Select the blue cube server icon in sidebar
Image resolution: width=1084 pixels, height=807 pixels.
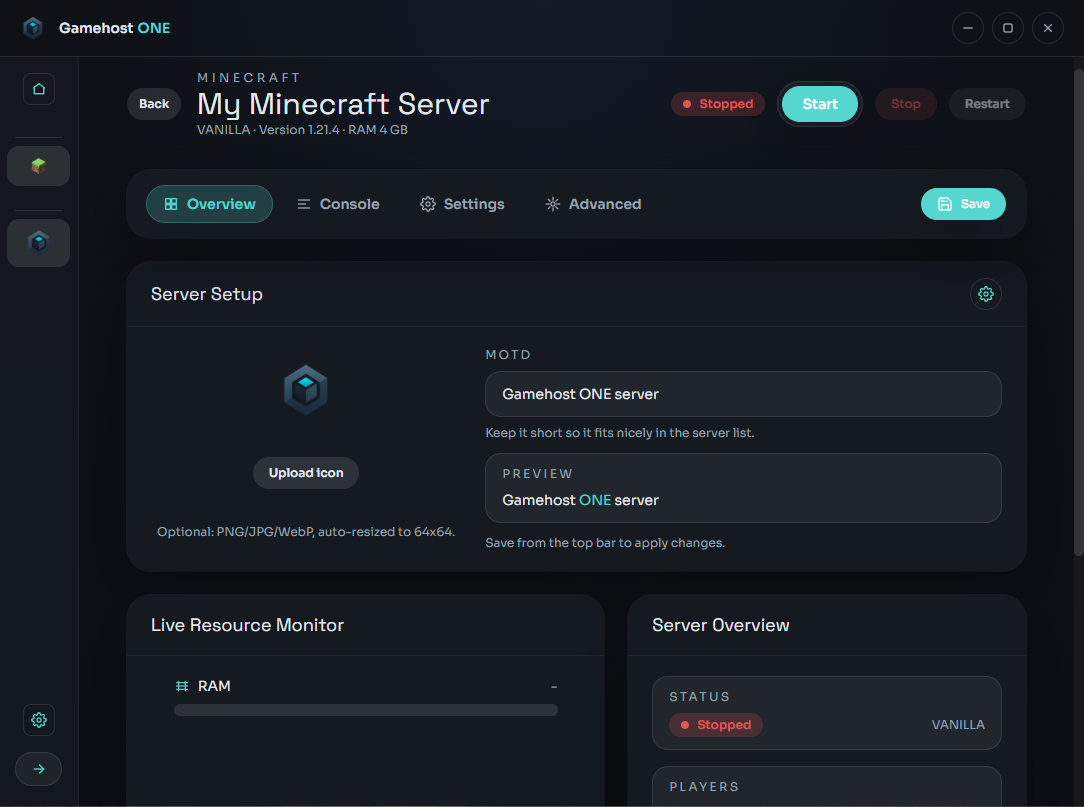tap(38, 242)
